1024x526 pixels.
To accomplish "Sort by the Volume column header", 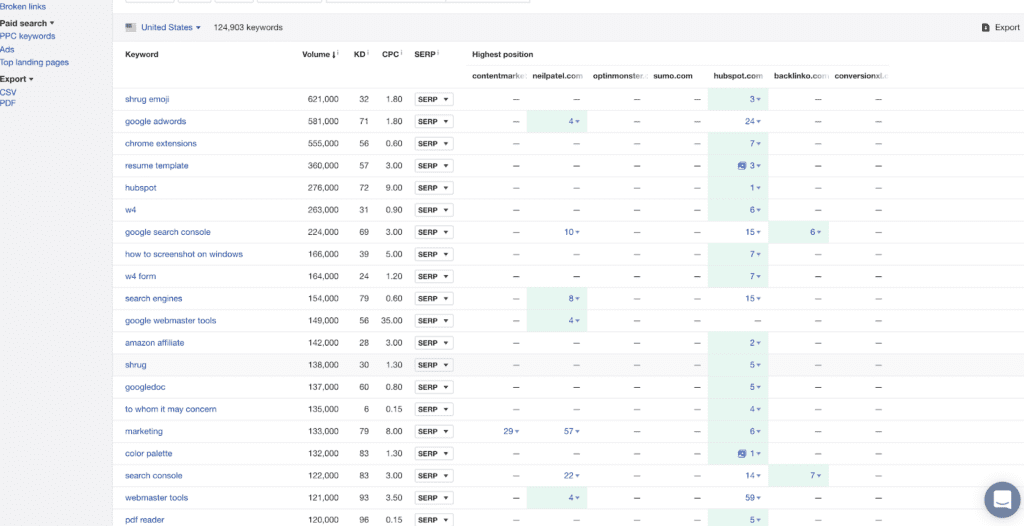I will 319,54.
